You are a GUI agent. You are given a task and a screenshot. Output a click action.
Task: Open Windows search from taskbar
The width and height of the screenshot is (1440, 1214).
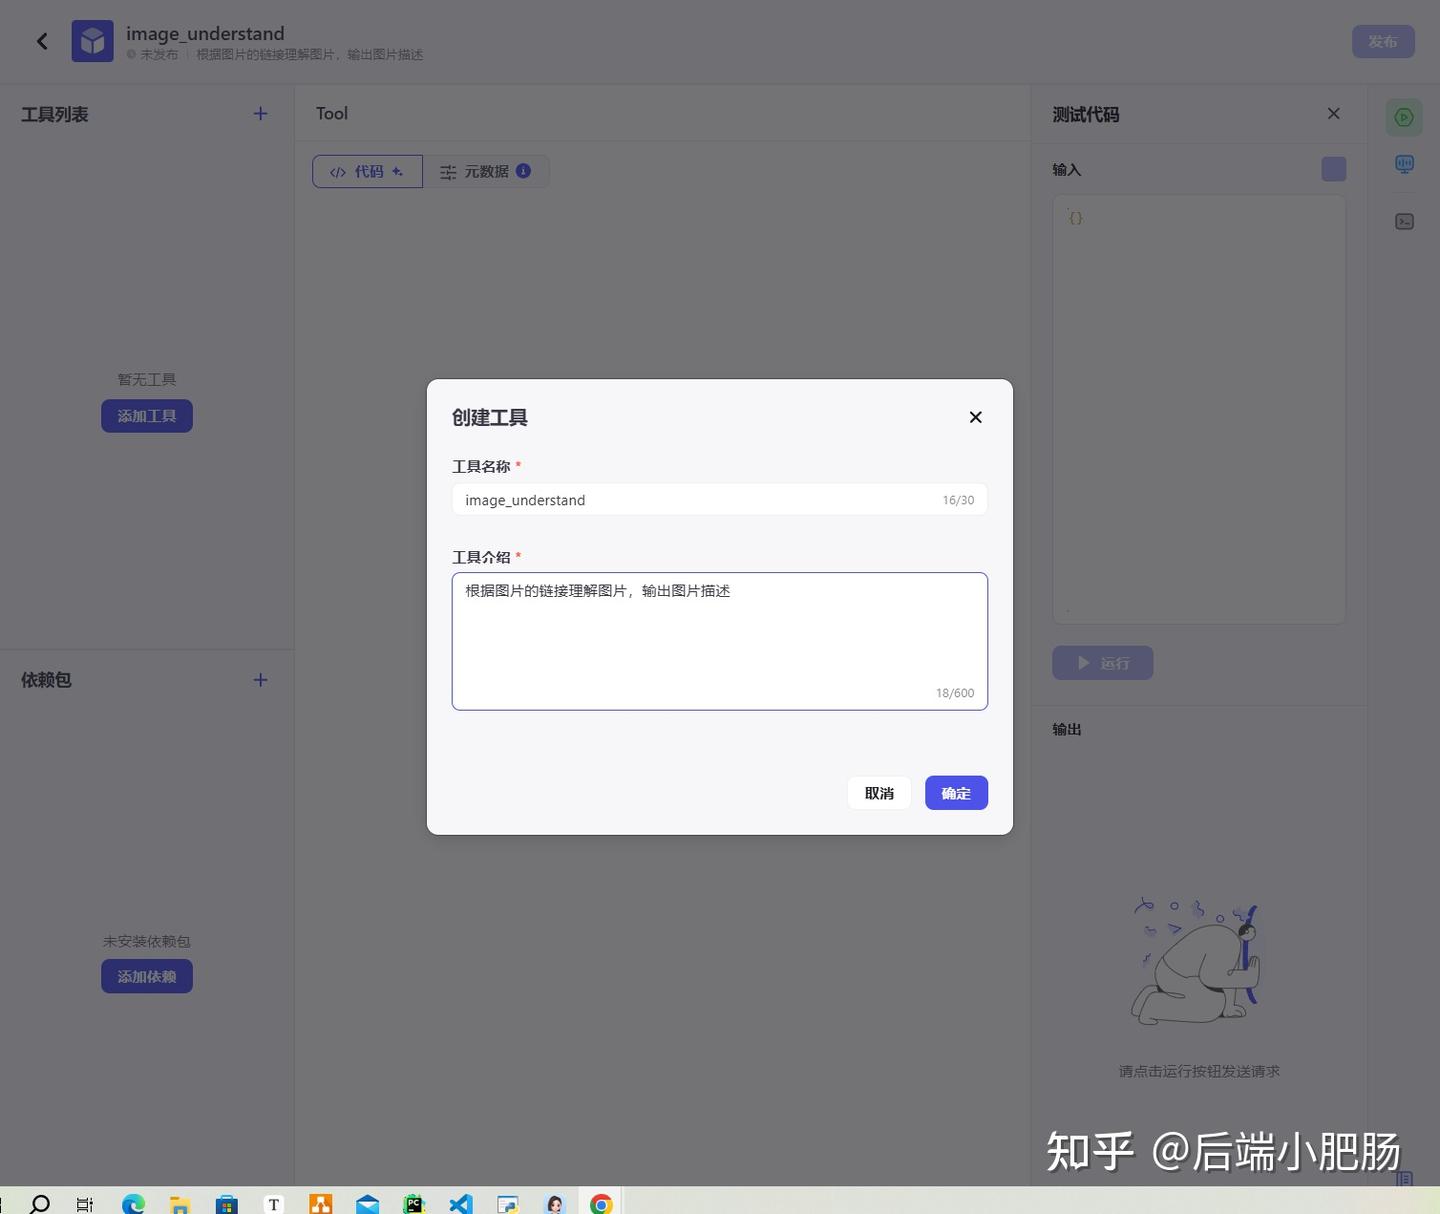tap(40, 1203)
